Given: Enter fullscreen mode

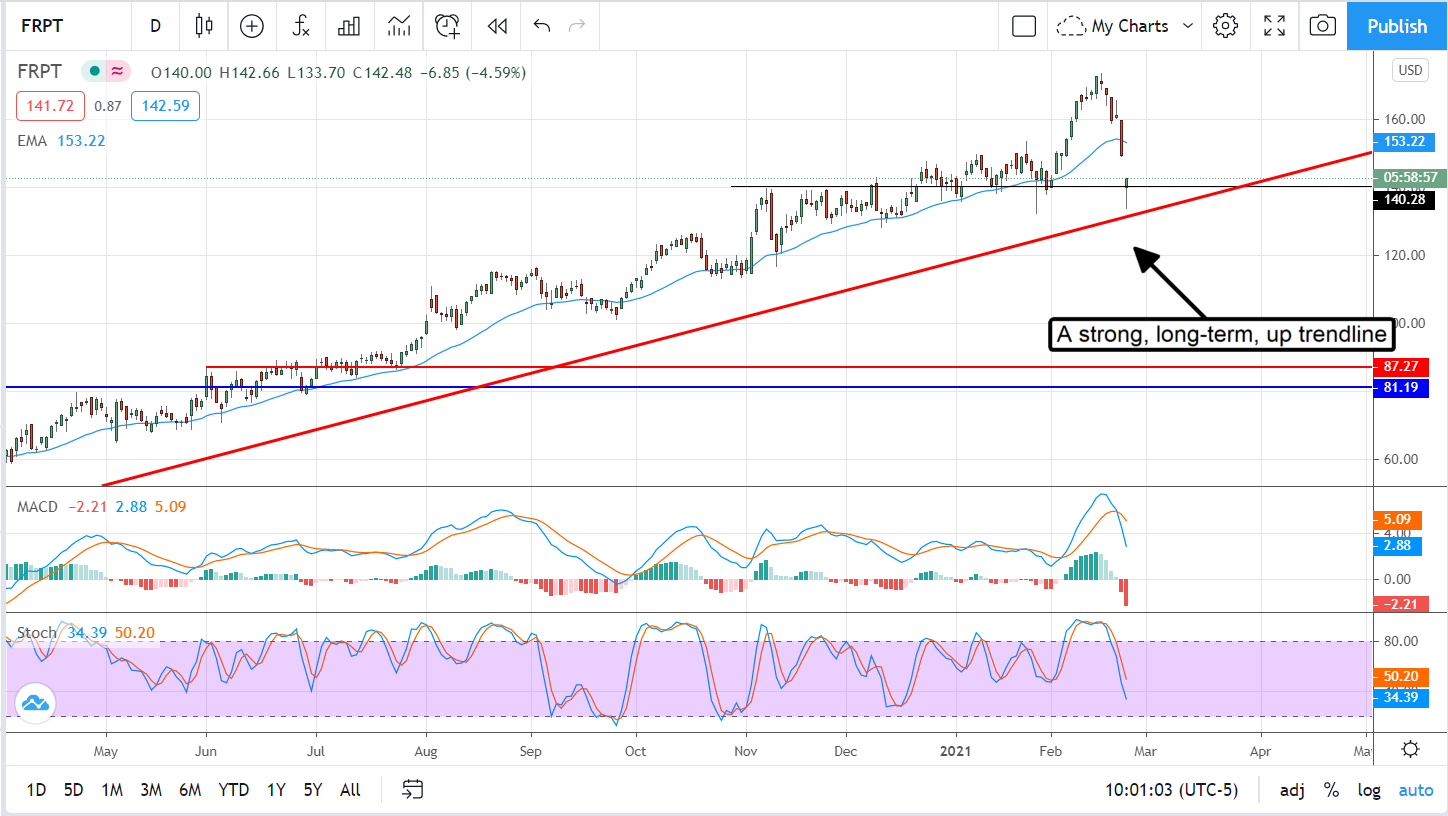Looking at the screenshot, I should [1274, 26].
